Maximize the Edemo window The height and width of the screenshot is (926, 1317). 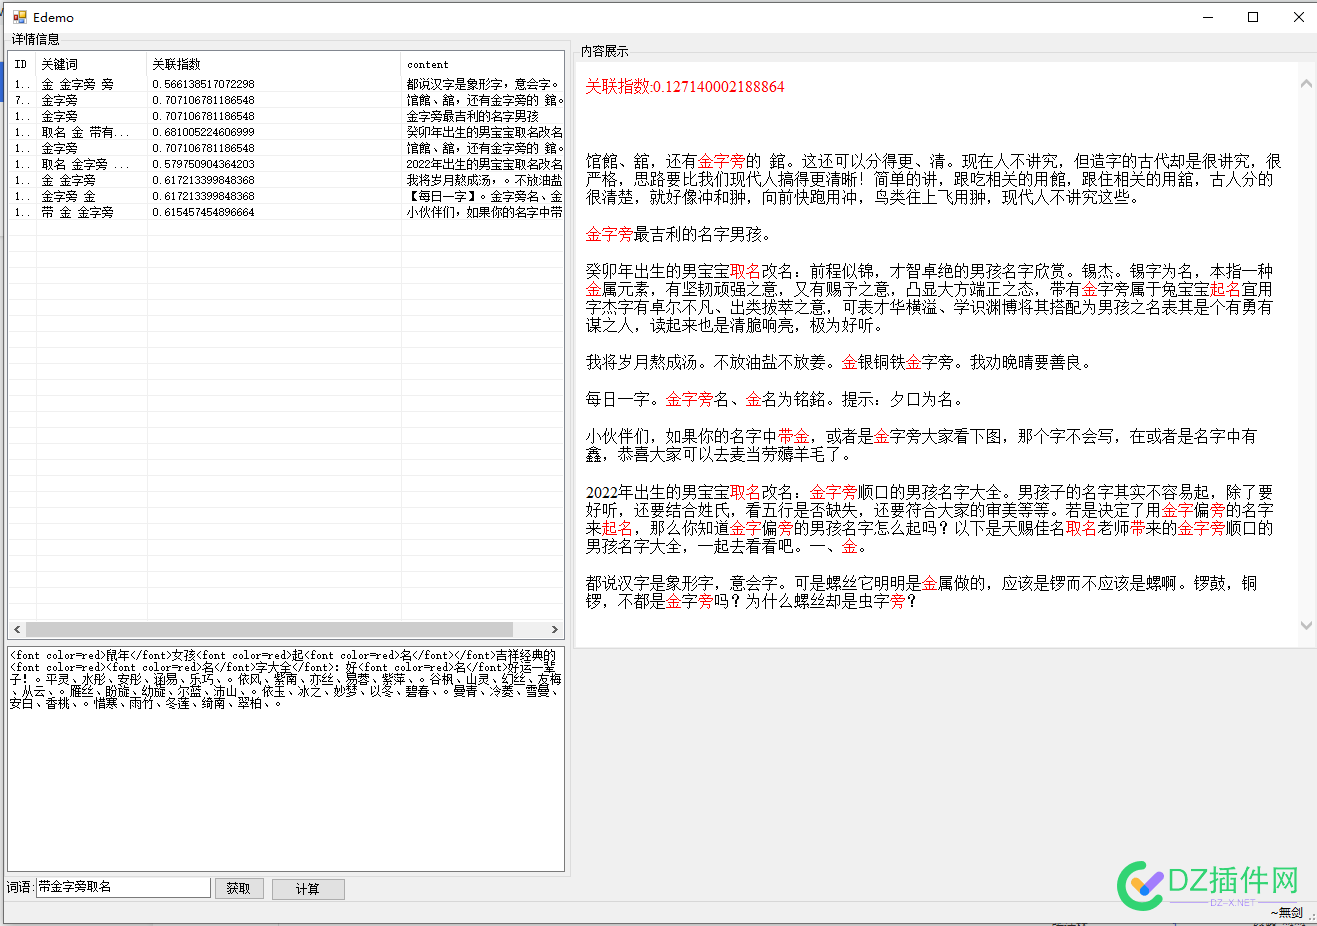pos(1253,17)
